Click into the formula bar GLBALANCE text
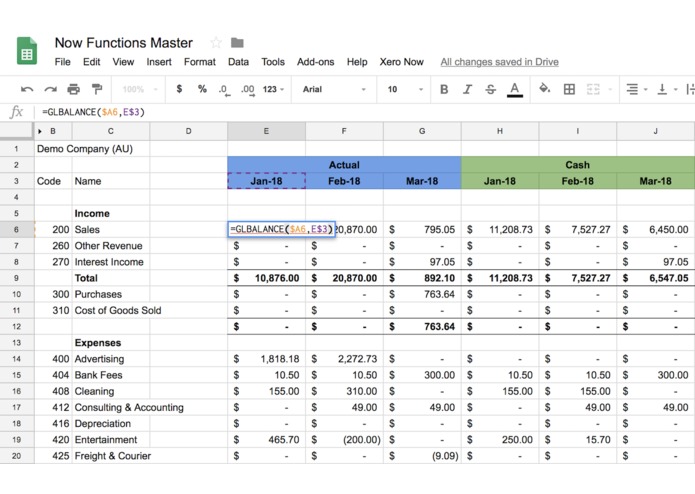This screenshot has width=695, height=494. click(93, 113)
